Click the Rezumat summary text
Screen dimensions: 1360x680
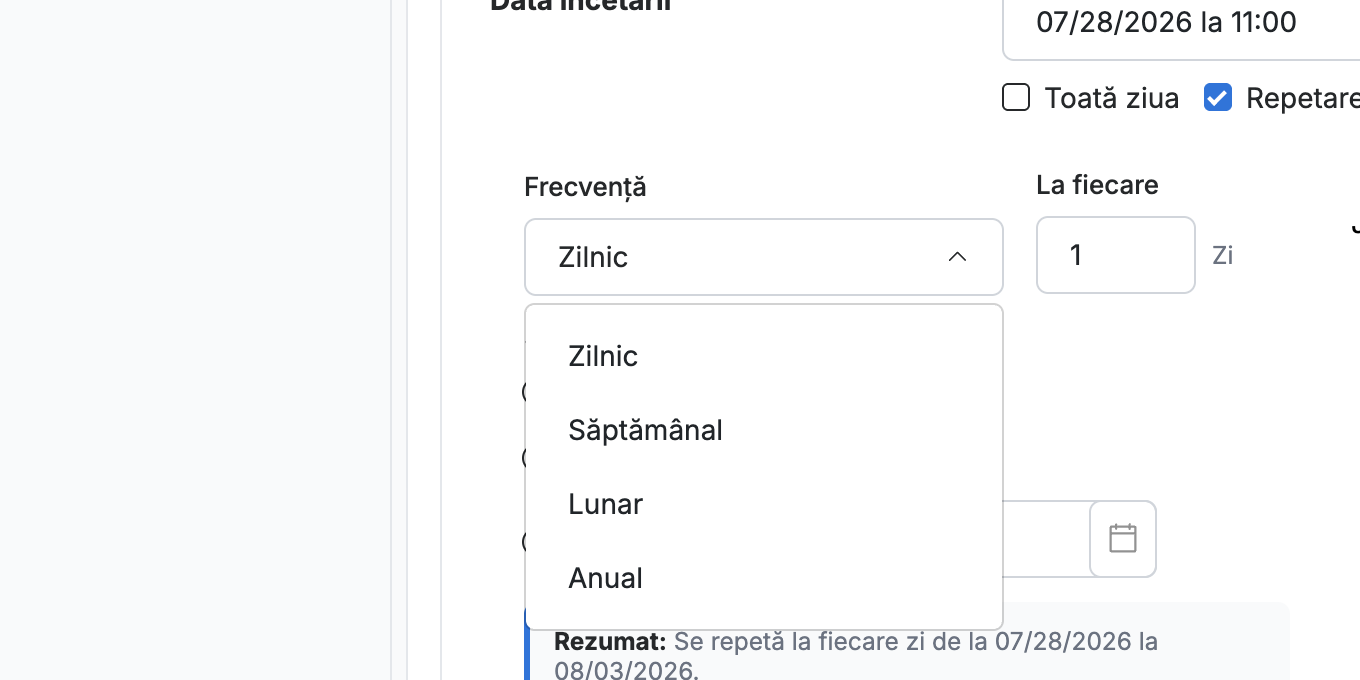click(x=856, y=654)
